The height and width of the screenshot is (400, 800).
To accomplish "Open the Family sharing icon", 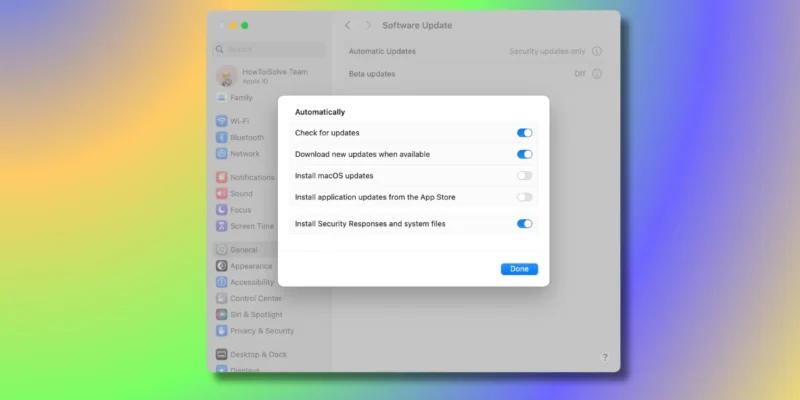I will click(x=221, y=97).
